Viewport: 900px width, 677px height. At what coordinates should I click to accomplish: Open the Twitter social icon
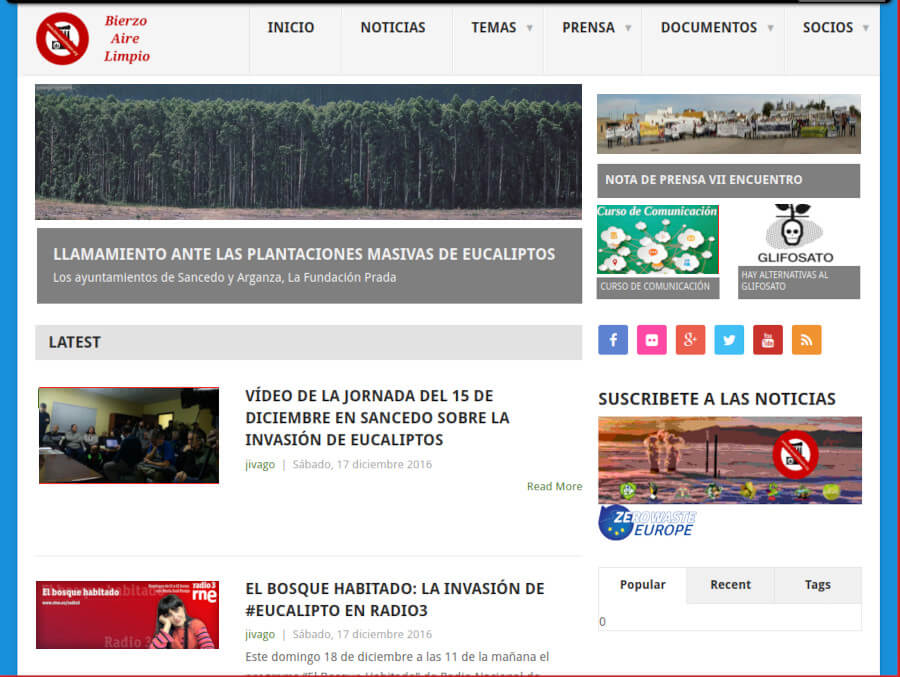pos(729,340)
